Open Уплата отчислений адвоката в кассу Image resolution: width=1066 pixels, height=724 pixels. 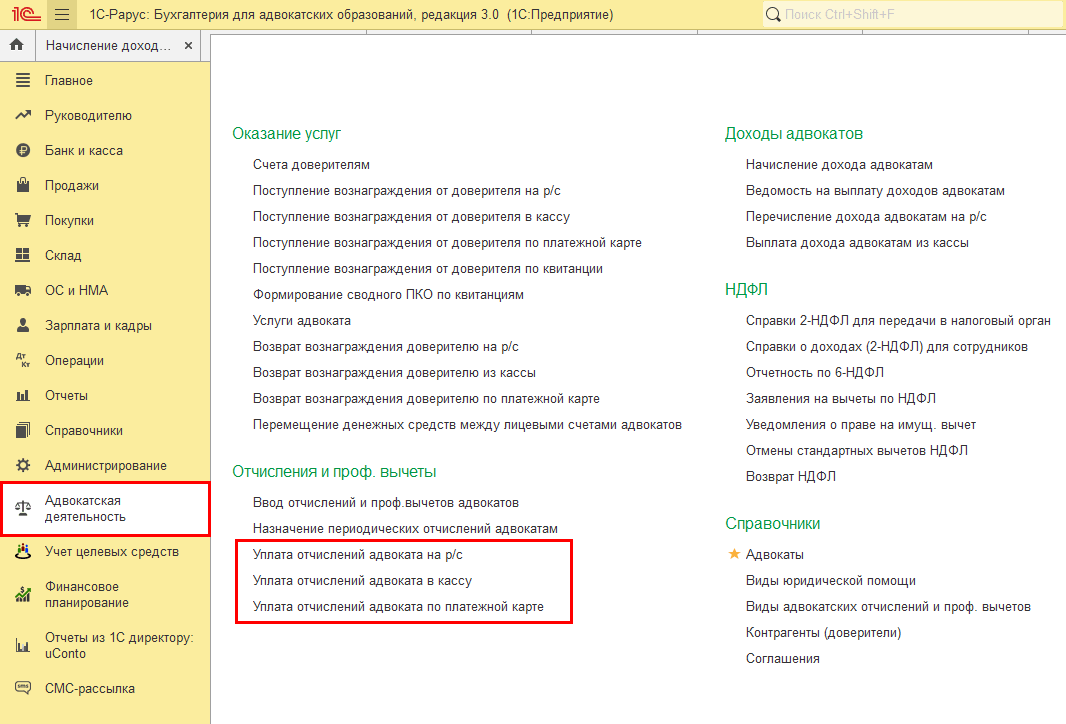pos(362,581)
